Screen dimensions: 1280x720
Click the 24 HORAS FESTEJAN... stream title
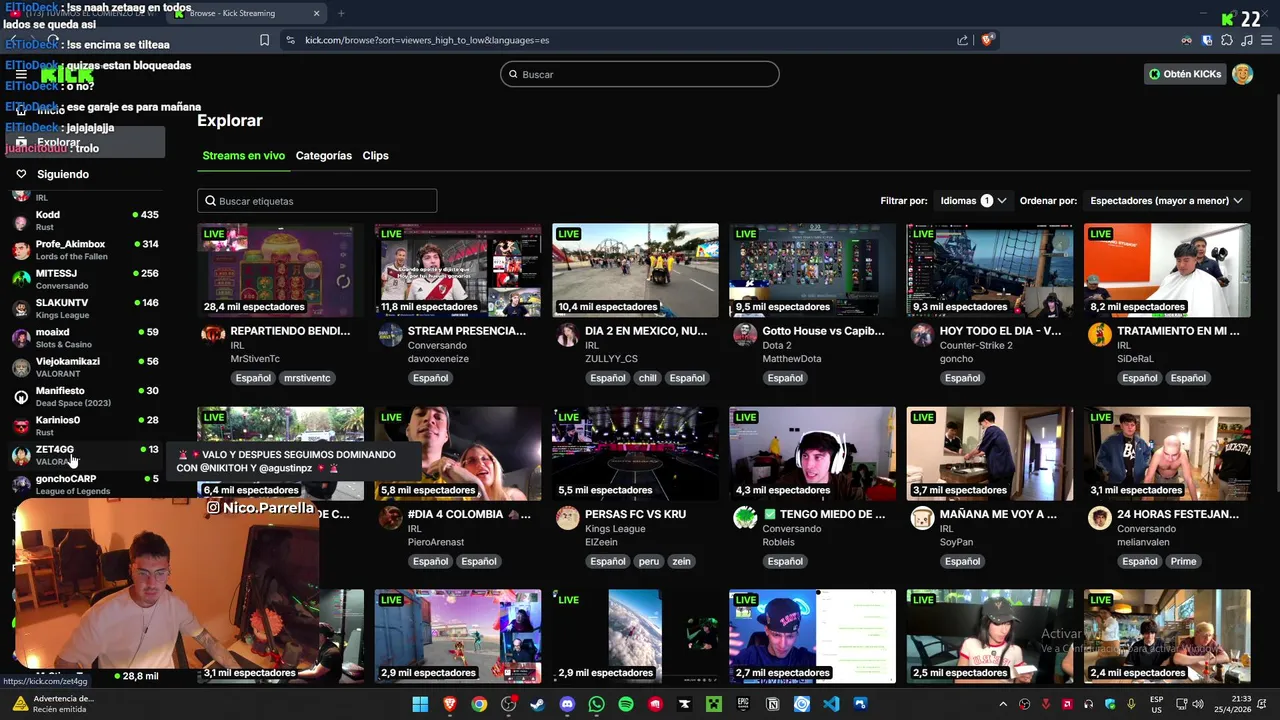click(x=1178, y=514)
